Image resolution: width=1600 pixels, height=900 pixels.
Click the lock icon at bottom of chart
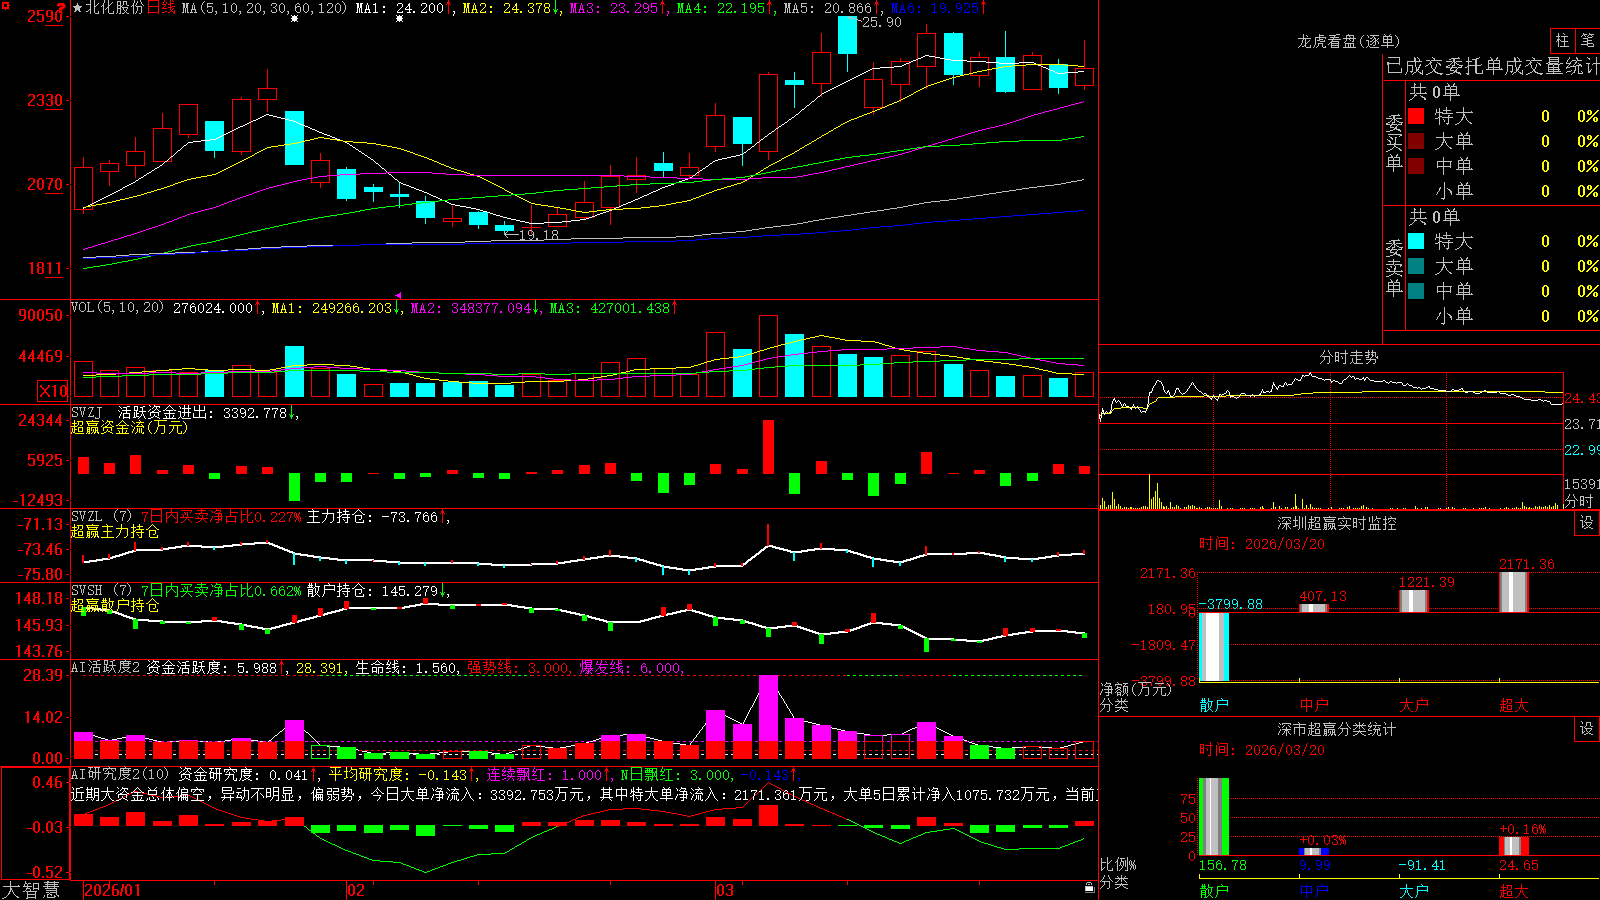coord(1089,887)
